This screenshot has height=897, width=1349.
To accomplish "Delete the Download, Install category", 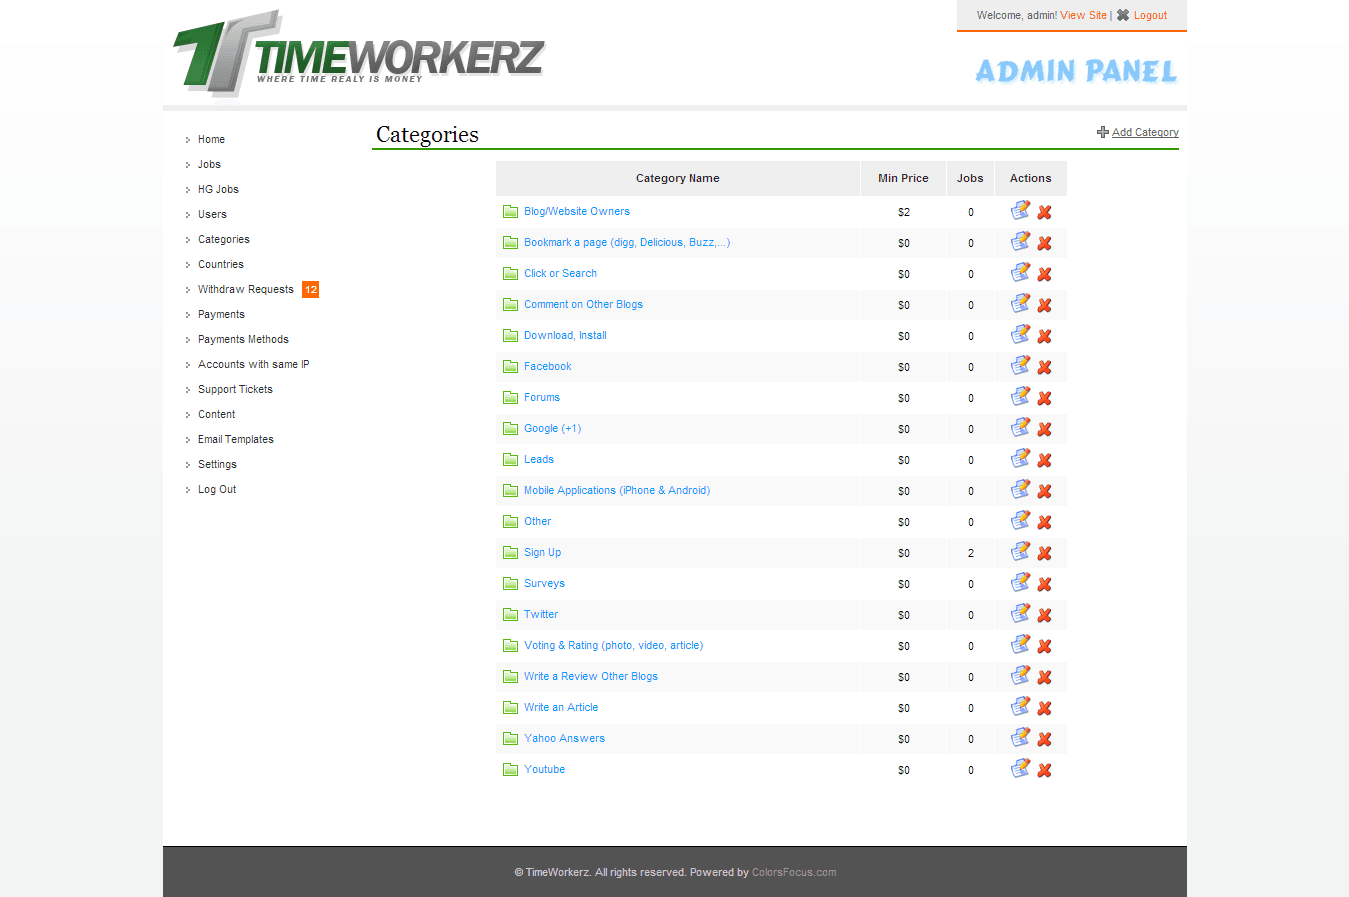I will point(1044,336).
